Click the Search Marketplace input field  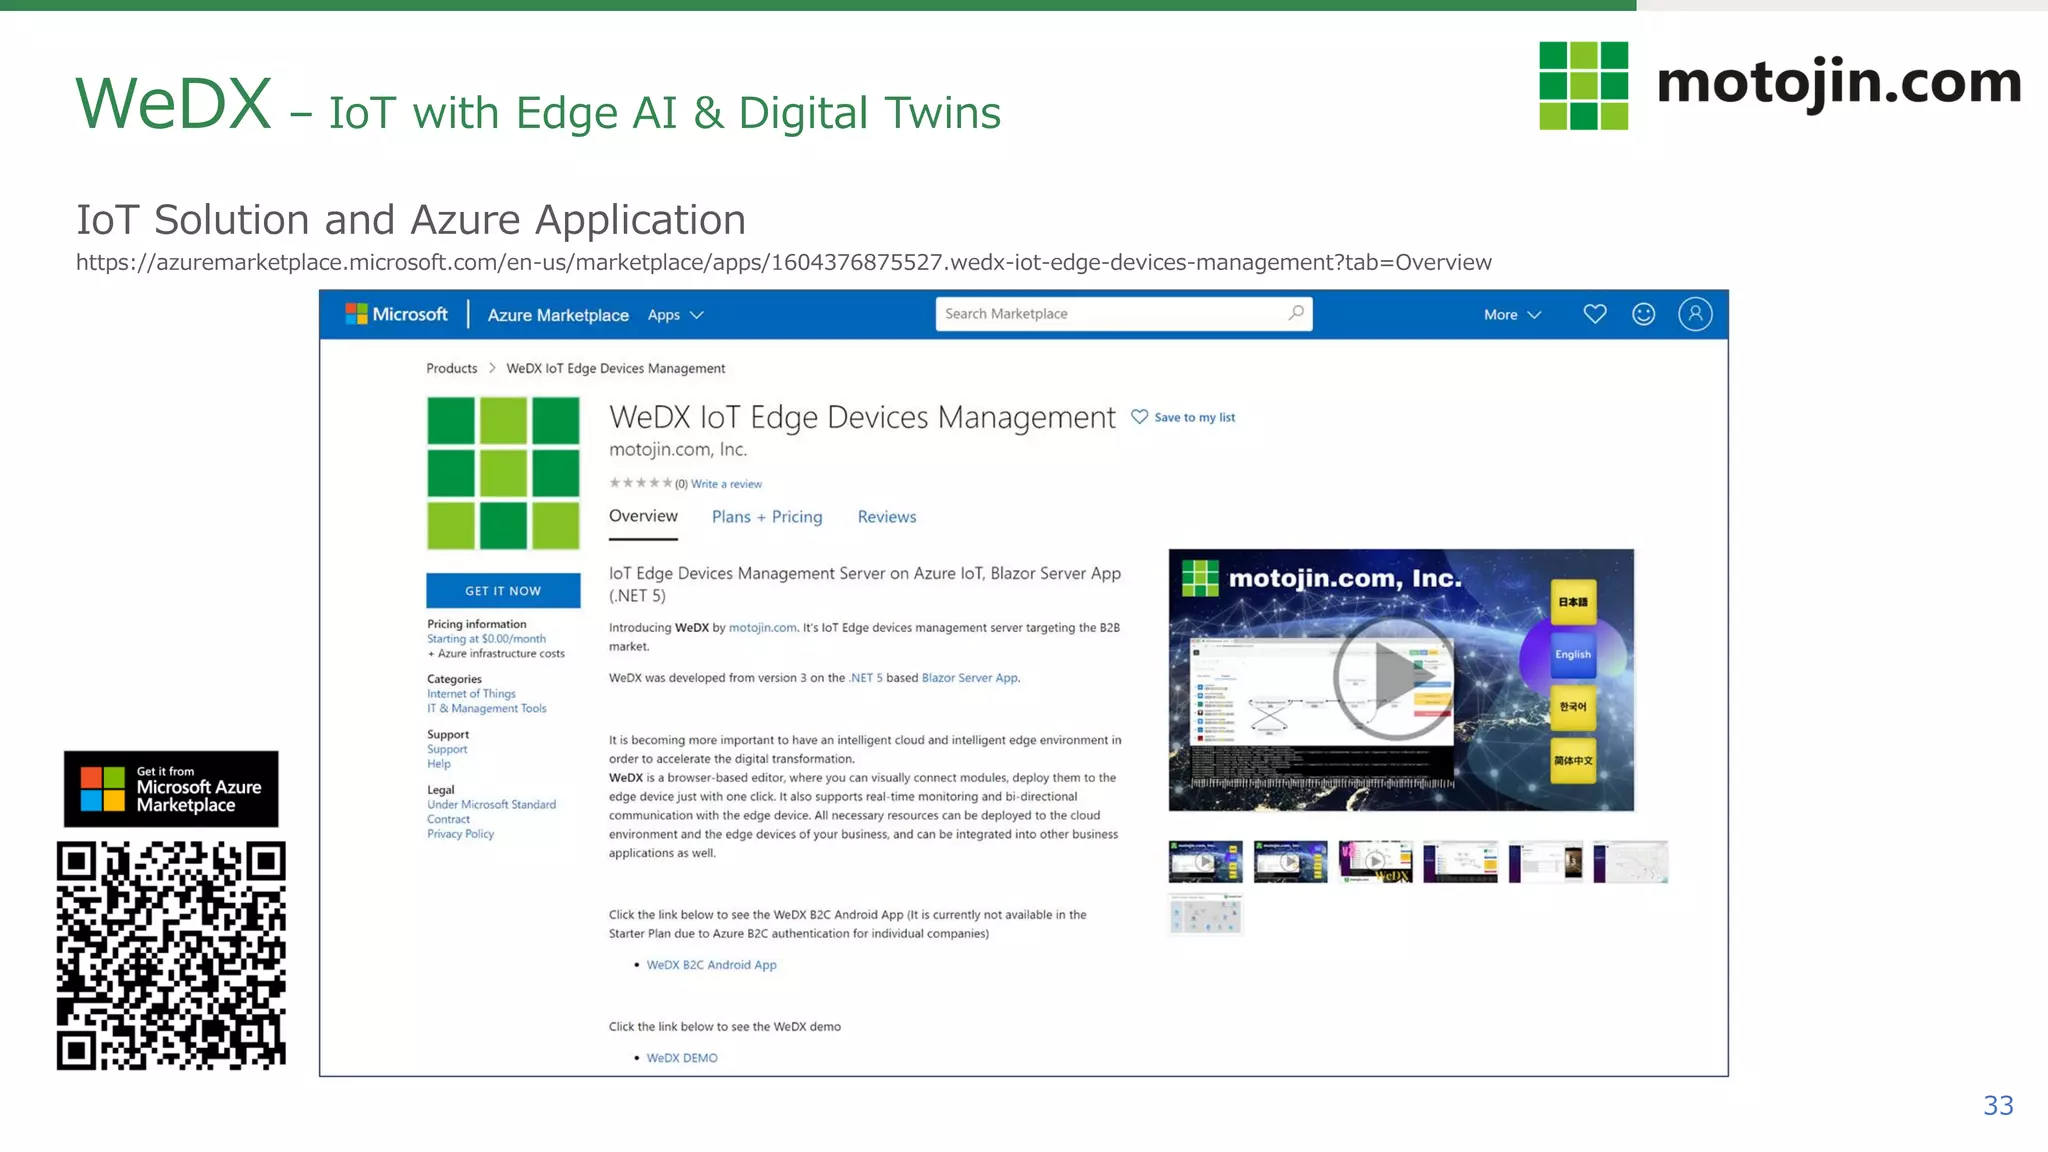[1123, 314]
